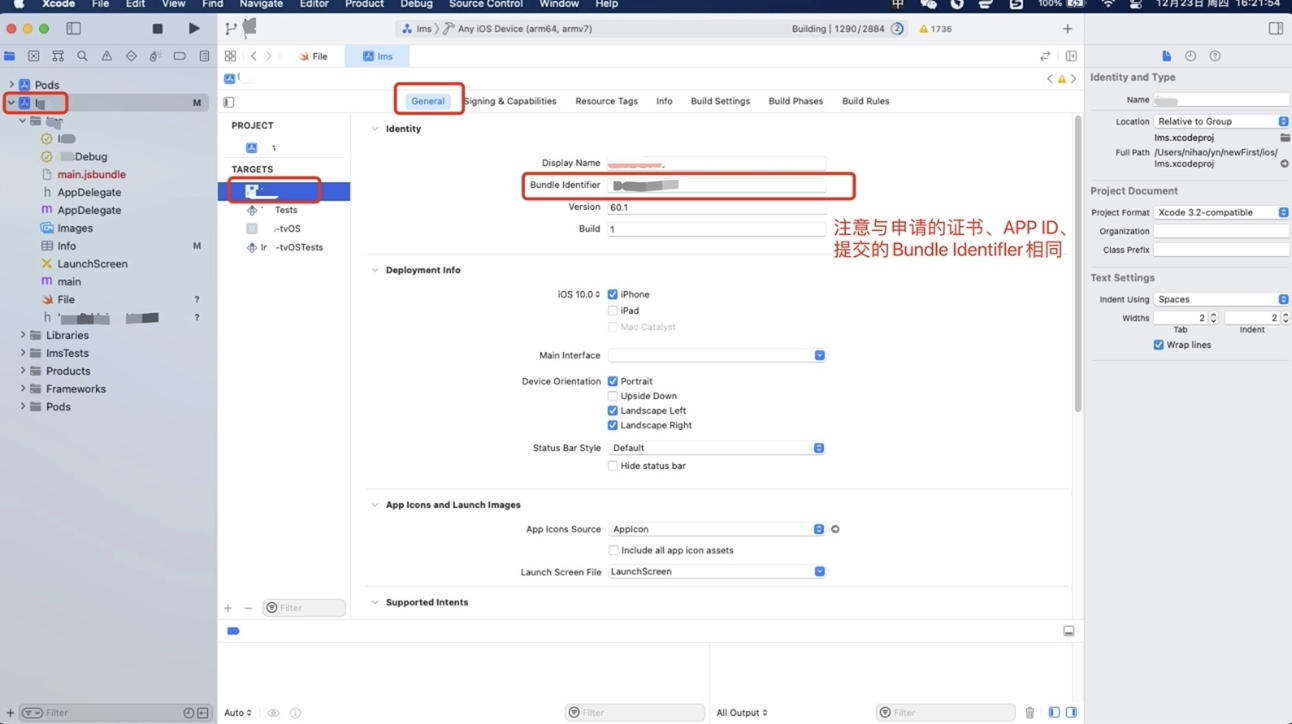
Task: Enable the iPad device checkbox
Action: point(613,311)
